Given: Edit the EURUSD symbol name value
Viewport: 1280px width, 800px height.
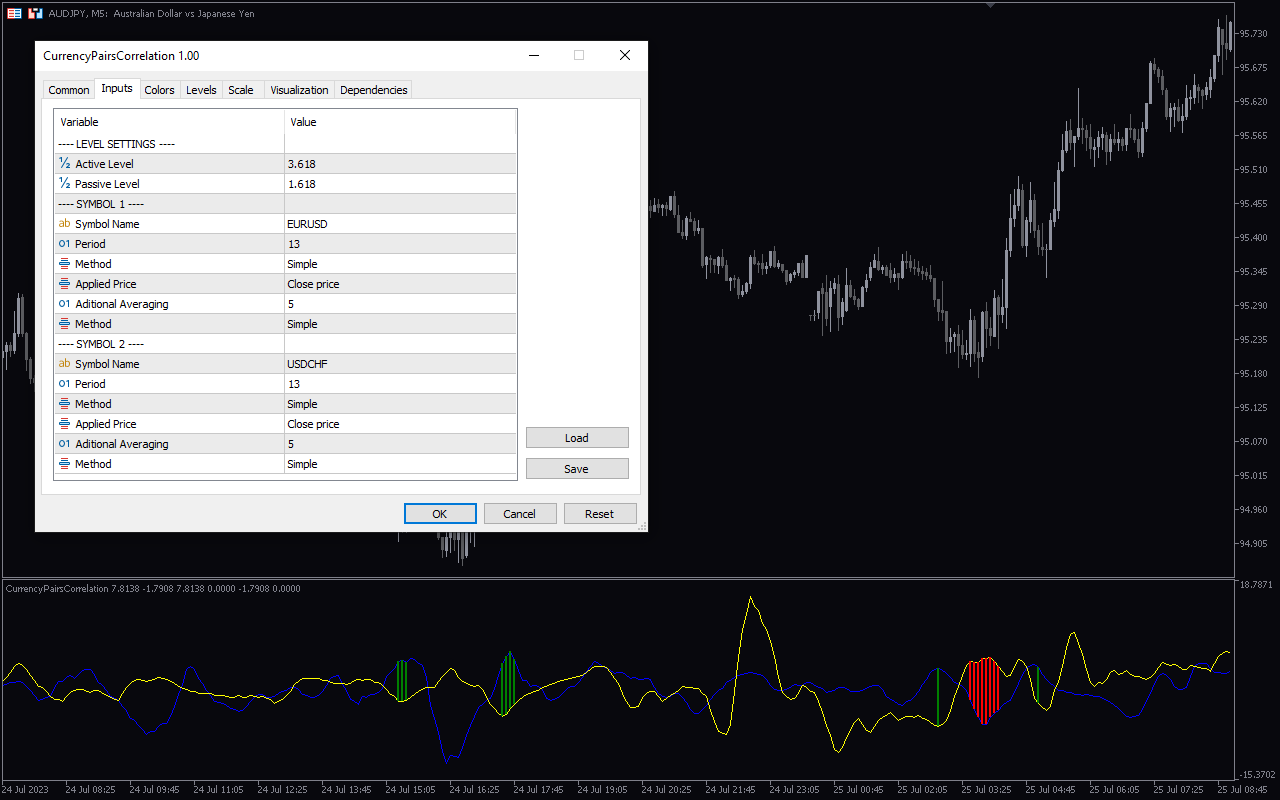Looking at the screenshot, I should [x=400, y=224].
